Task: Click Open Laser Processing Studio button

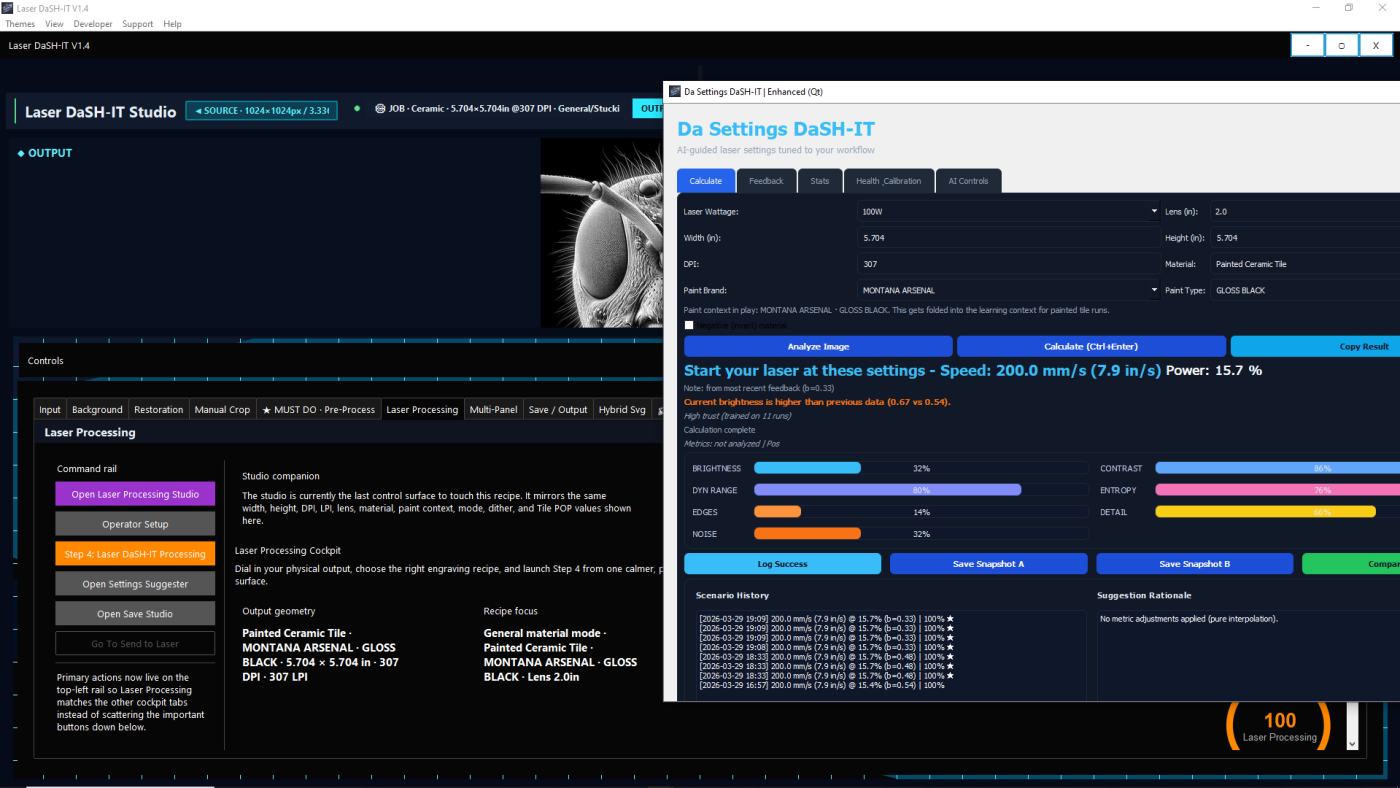Action: click(135, 494)
